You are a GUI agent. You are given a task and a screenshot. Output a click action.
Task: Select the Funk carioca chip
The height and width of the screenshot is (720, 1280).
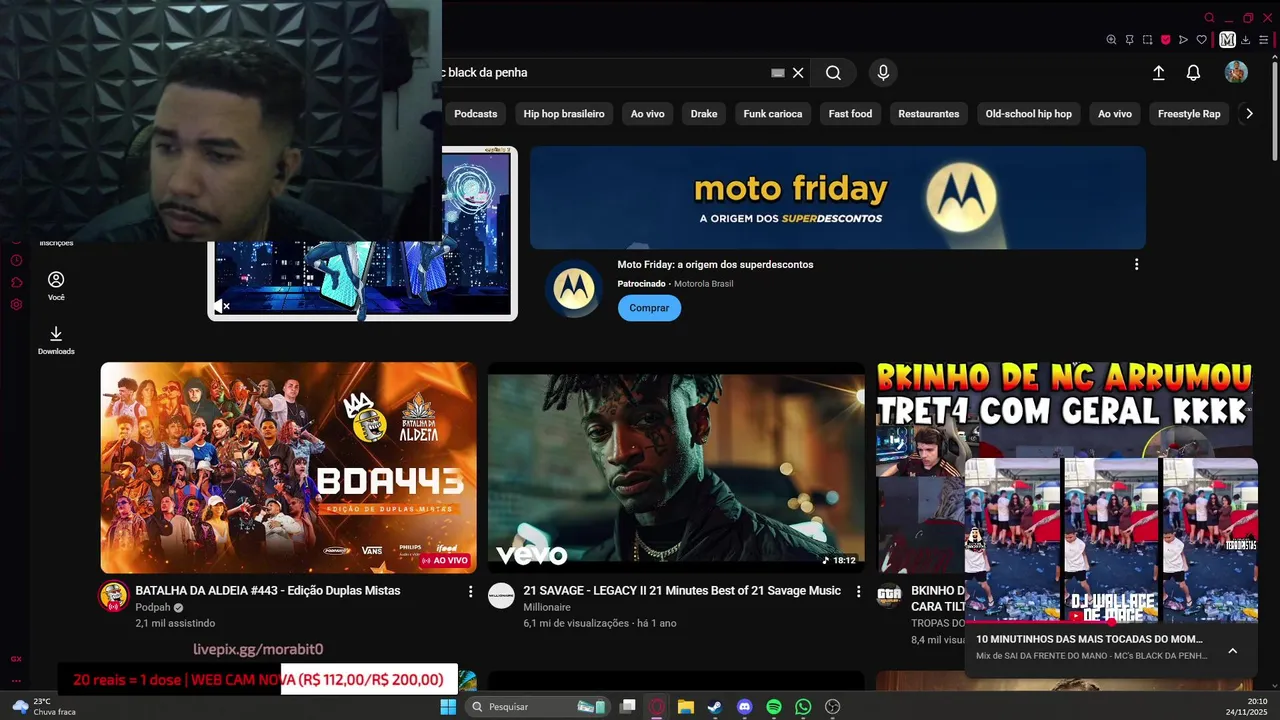coord(773,114)
